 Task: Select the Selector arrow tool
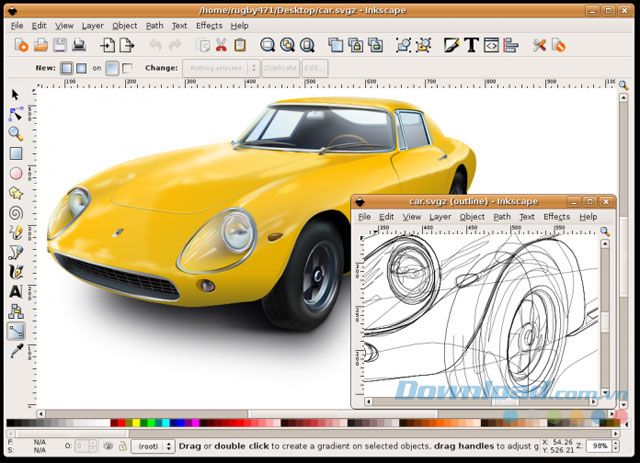(16, 95)
